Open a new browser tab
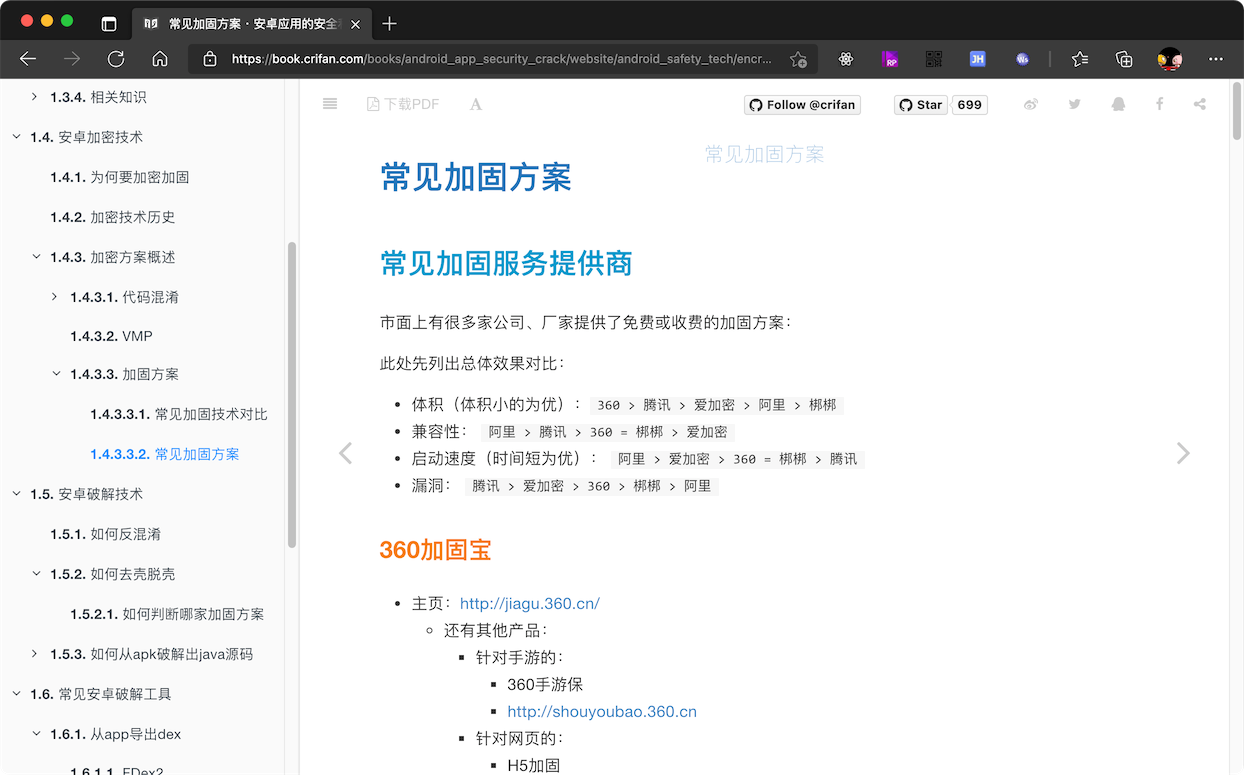Screen dimensions: 1244x775 coord(390,23)
